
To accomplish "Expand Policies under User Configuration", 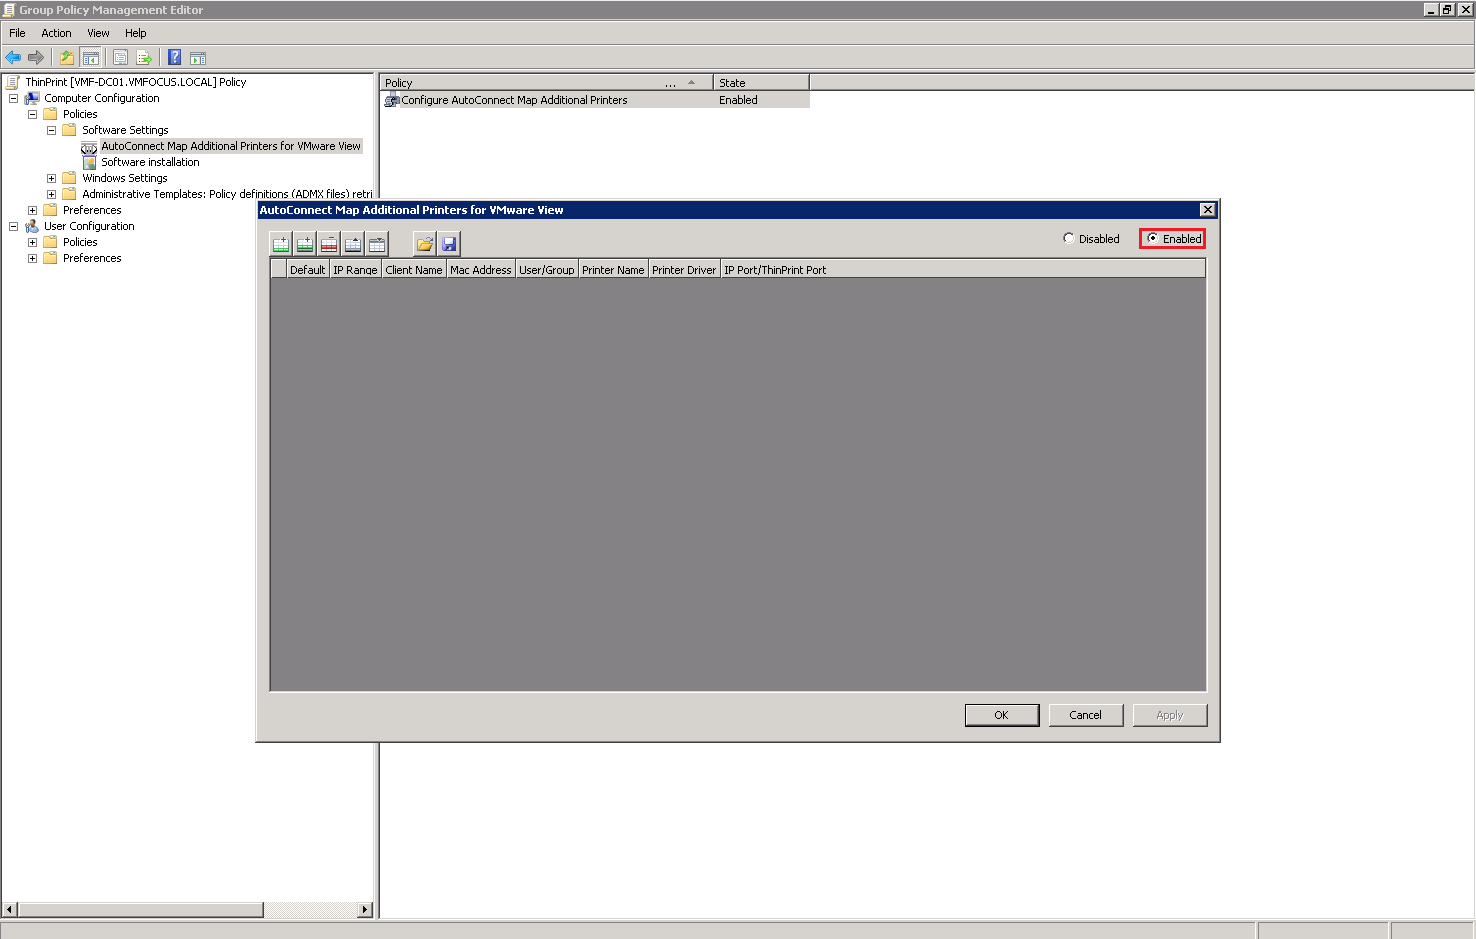I will (x=32, y=242).
